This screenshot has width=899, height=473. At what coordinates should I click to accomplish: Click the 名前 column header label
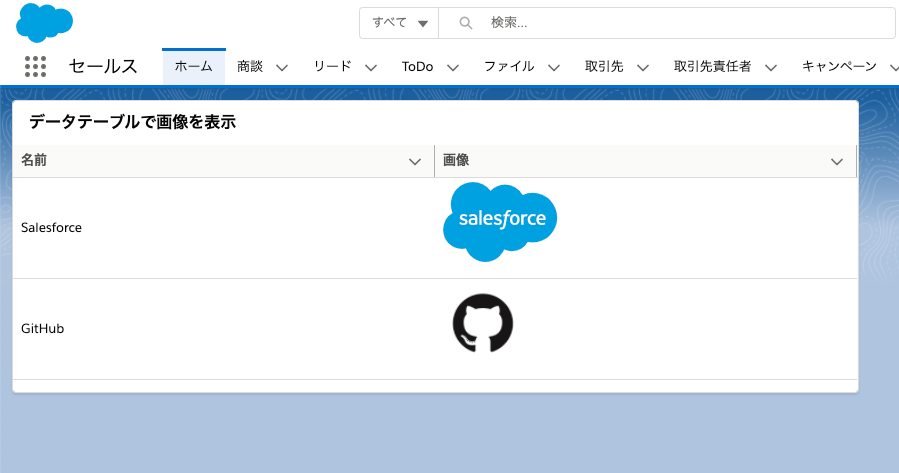(x=34, y=160)
